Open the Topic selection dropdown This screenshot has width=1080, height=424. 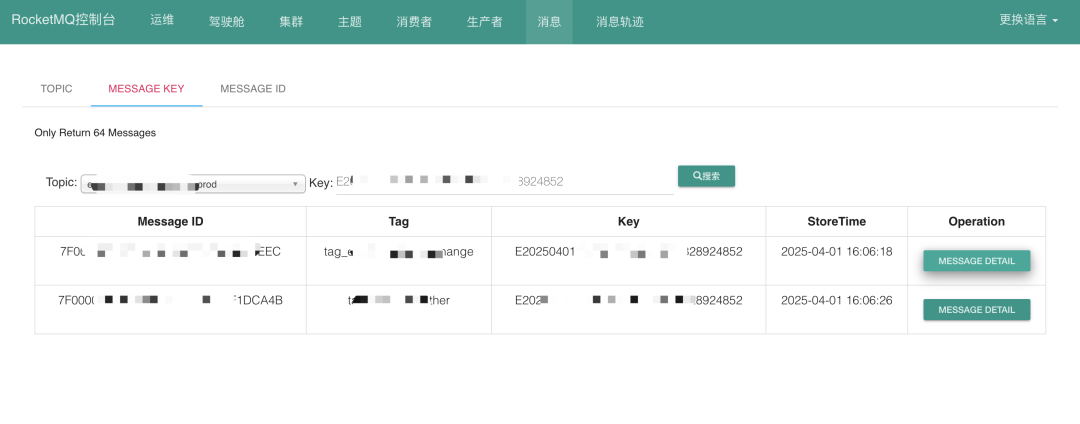pos(194,184)
